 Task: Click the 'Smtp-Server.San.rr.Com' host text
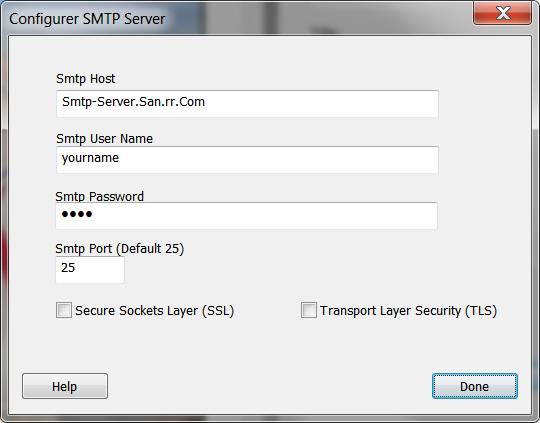(134, 102)
